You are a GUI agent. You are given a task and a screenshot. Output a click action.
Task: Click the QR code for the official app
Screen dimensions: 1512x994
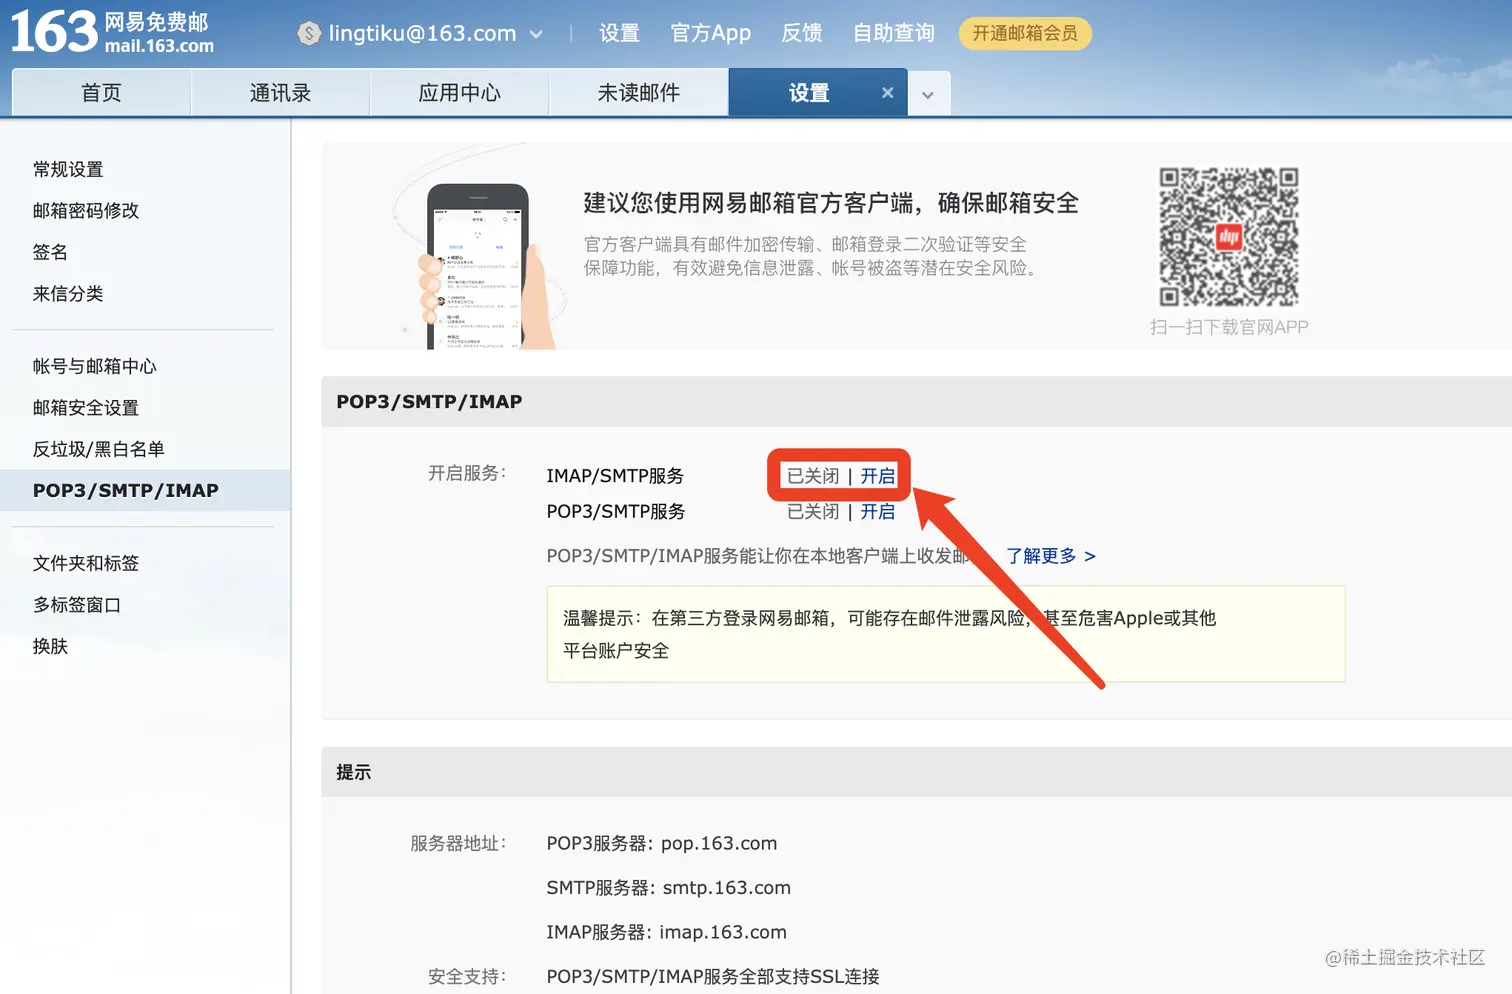coord(1229,237)
